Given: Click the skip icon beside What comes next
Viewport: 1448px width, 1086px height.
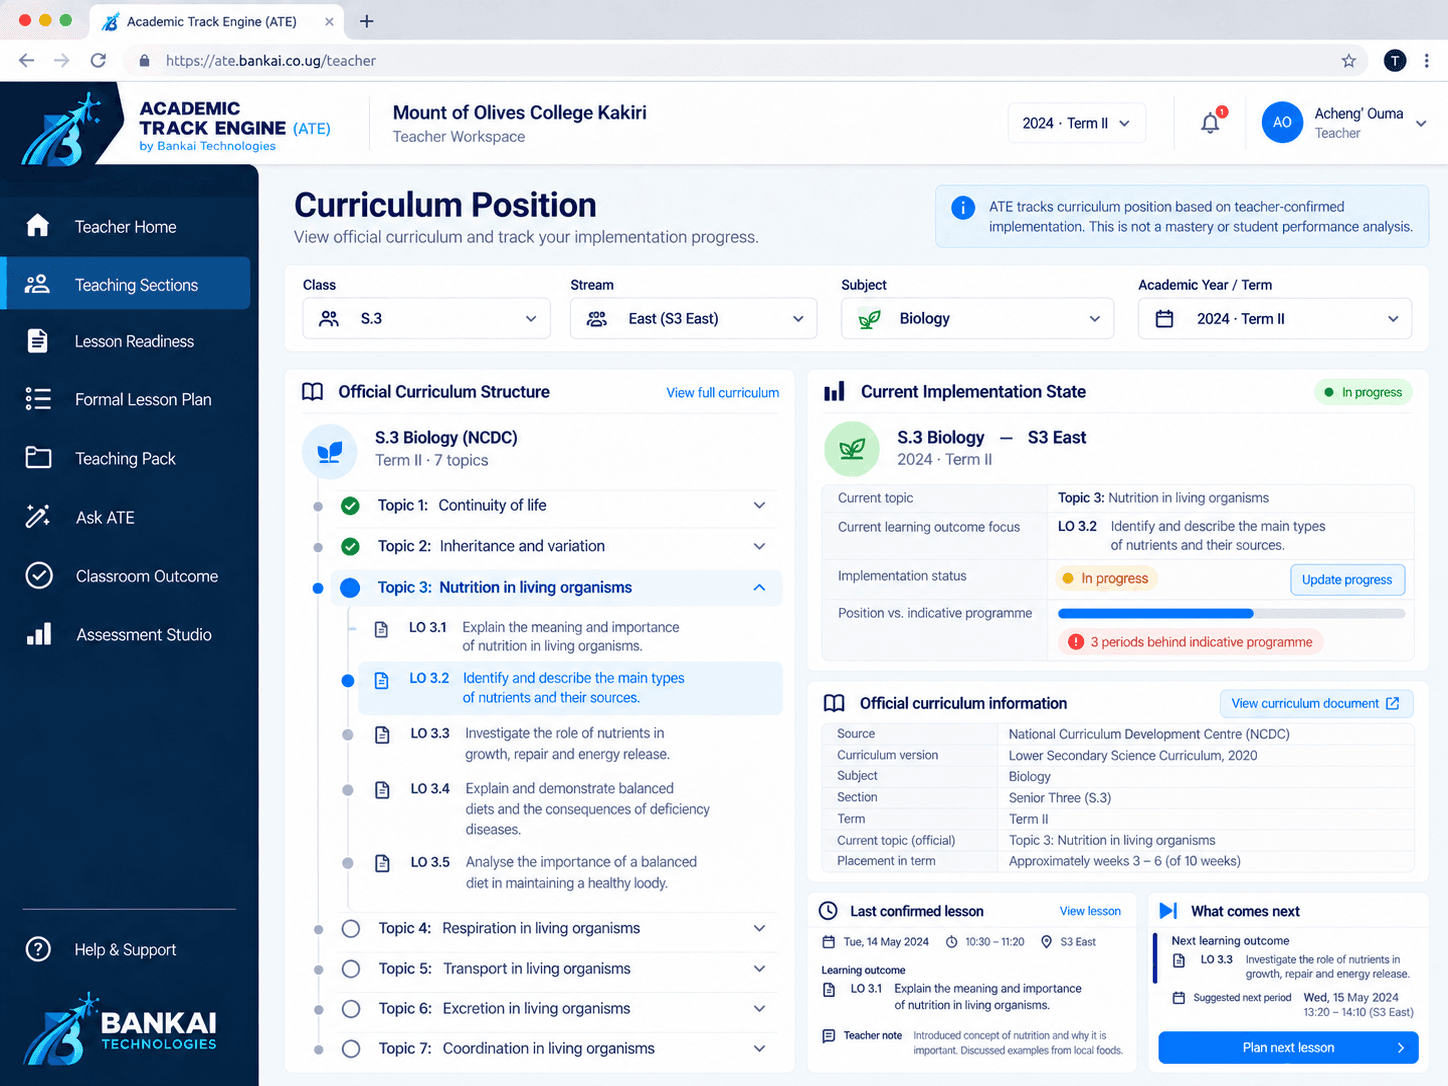Looking at the screenshot, I should tap(1168, 911).
